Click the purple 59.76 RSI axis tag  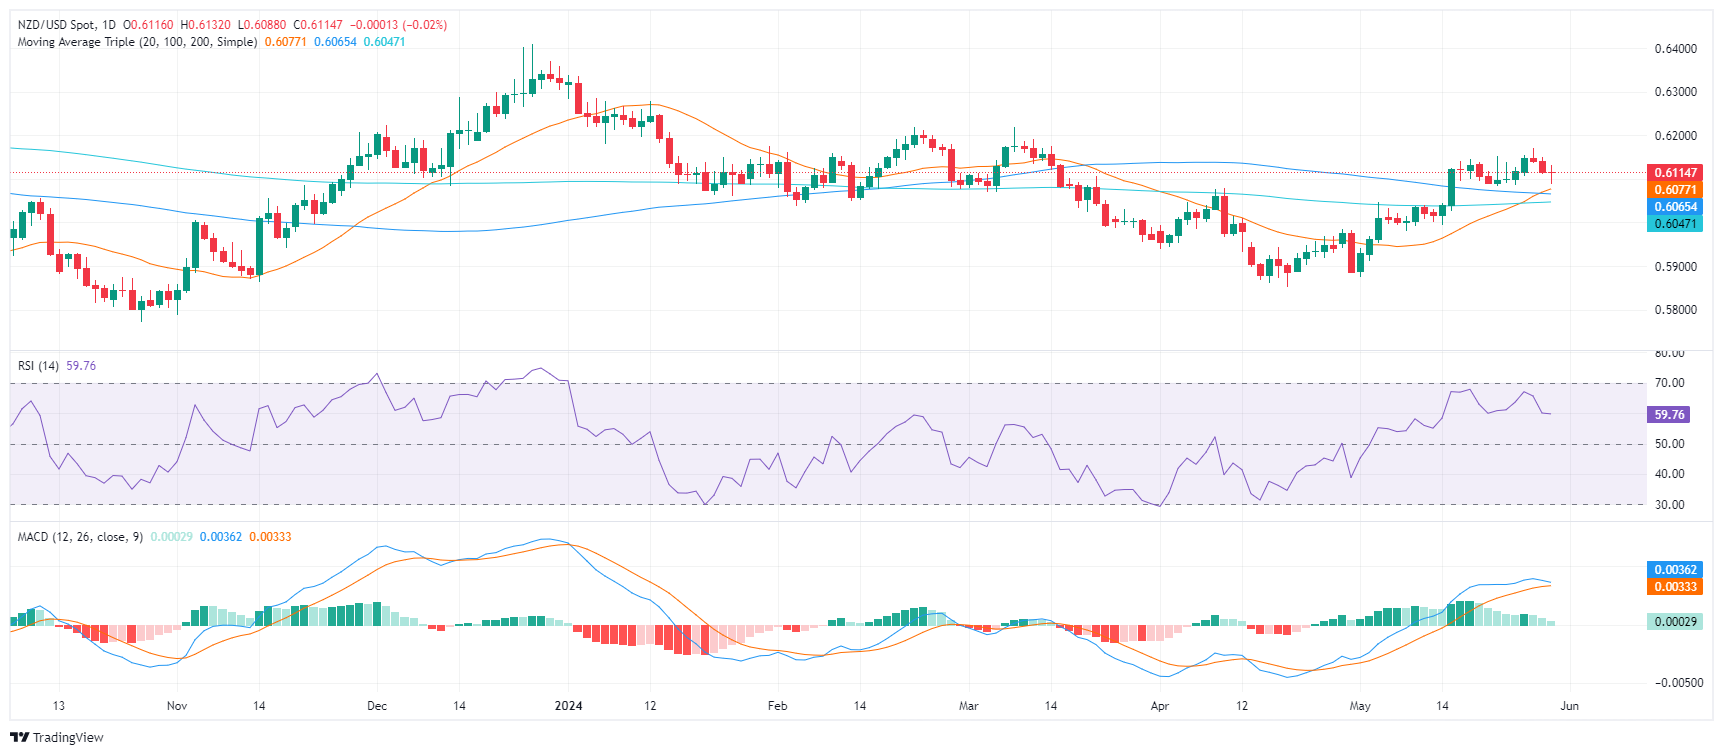point(1669,414)
